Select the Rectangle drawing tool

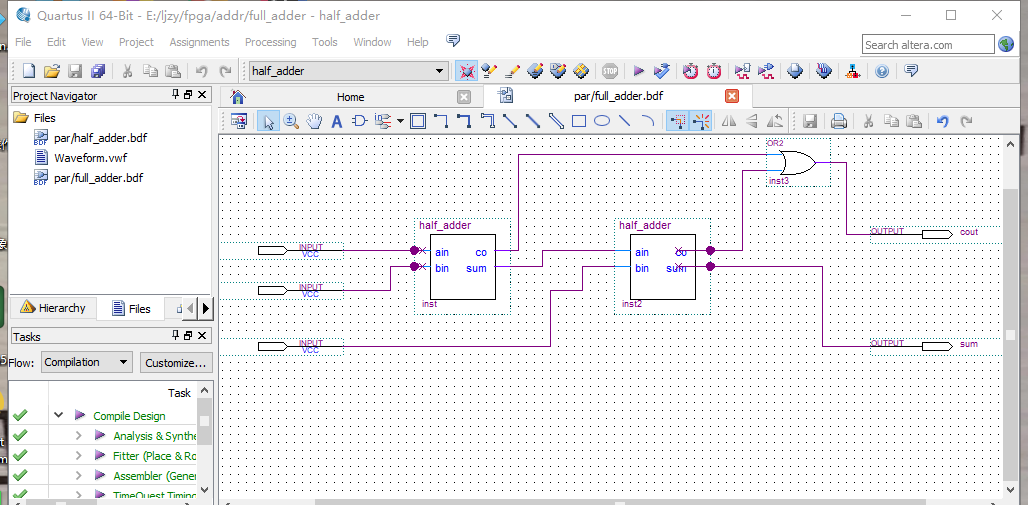[x=578, y=121]
